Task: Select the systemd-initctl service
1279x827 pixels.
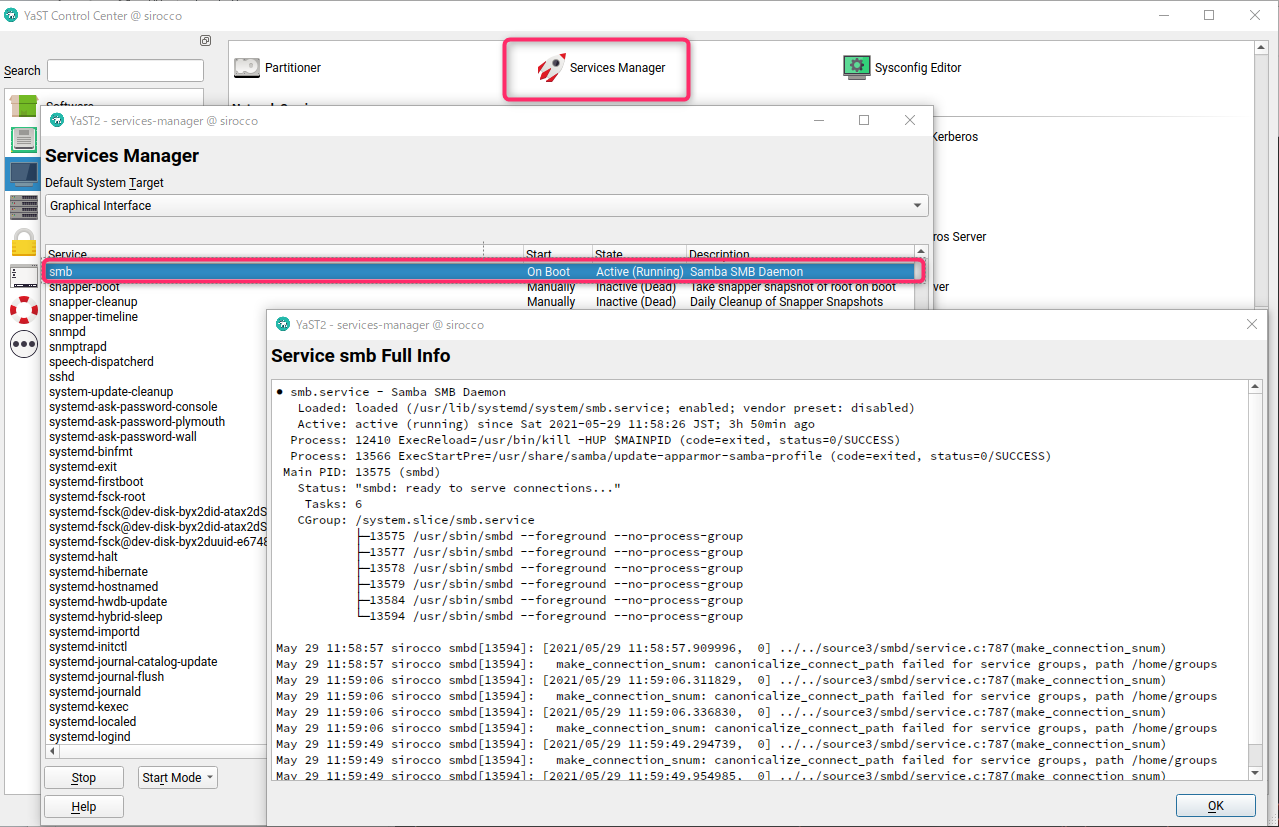Action: pos(88,647)
